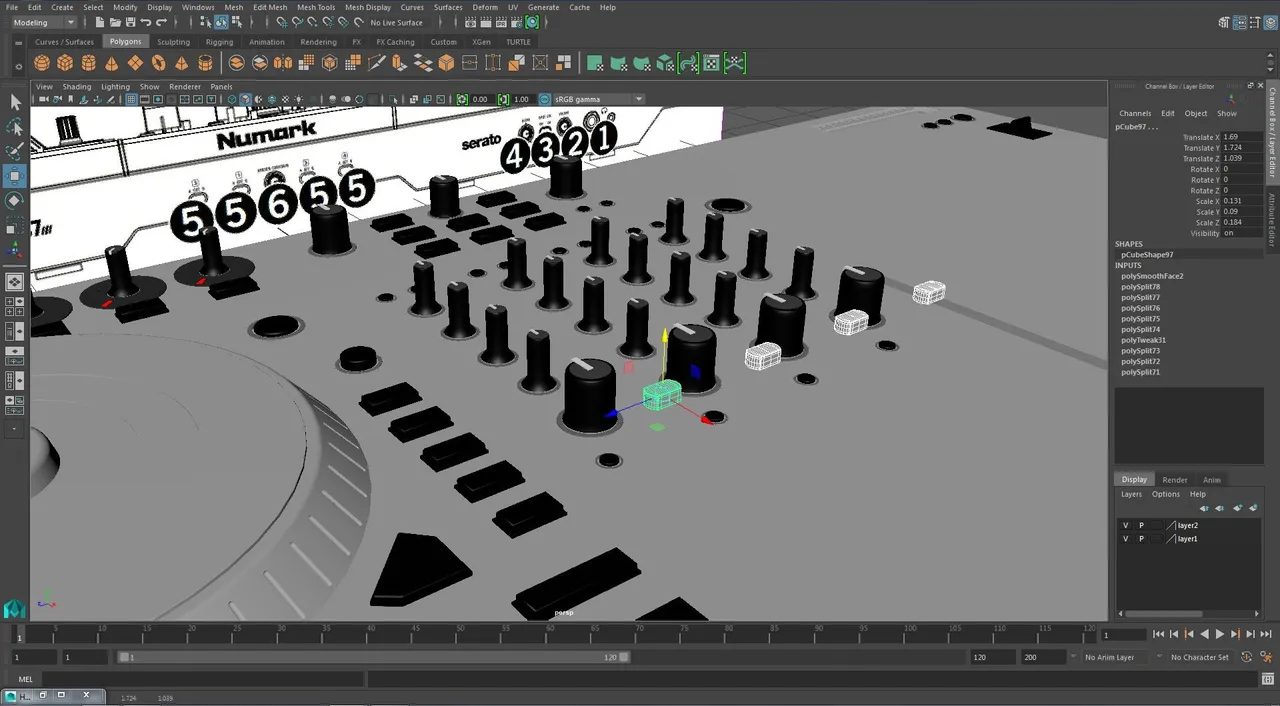Toggle layer1 playback P box
The image size is (1280, 706).
click(x=1141, y=539)
